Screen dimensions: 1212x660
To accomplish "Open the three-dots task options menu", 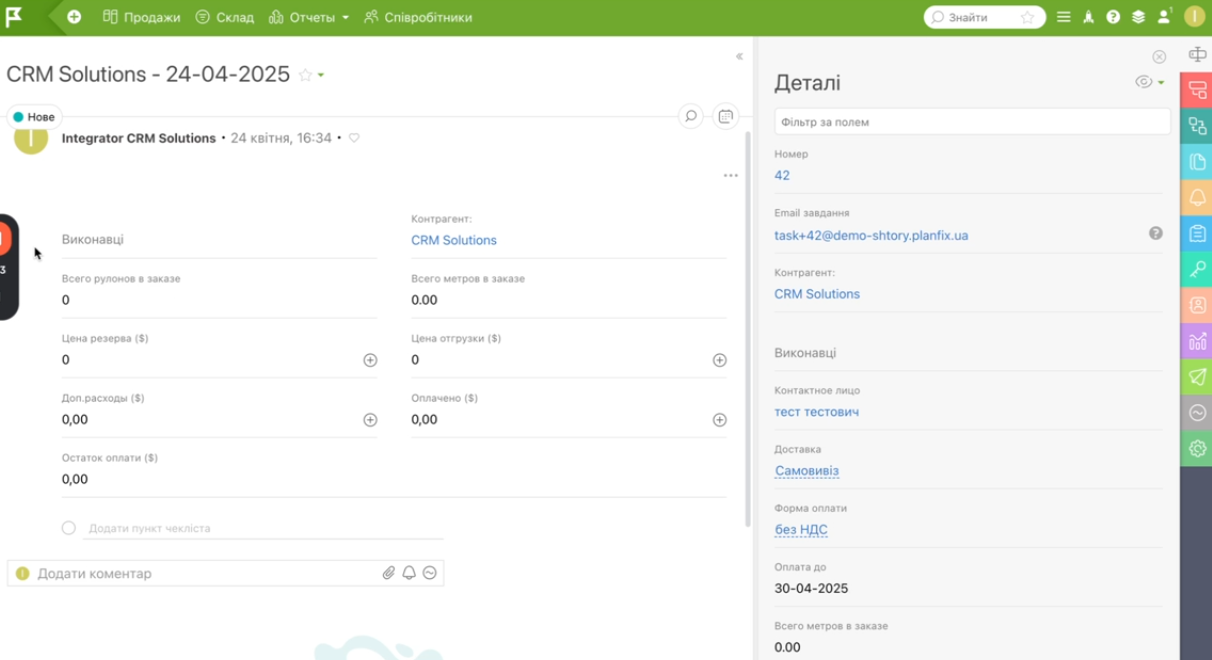I will tap(731, 176).
